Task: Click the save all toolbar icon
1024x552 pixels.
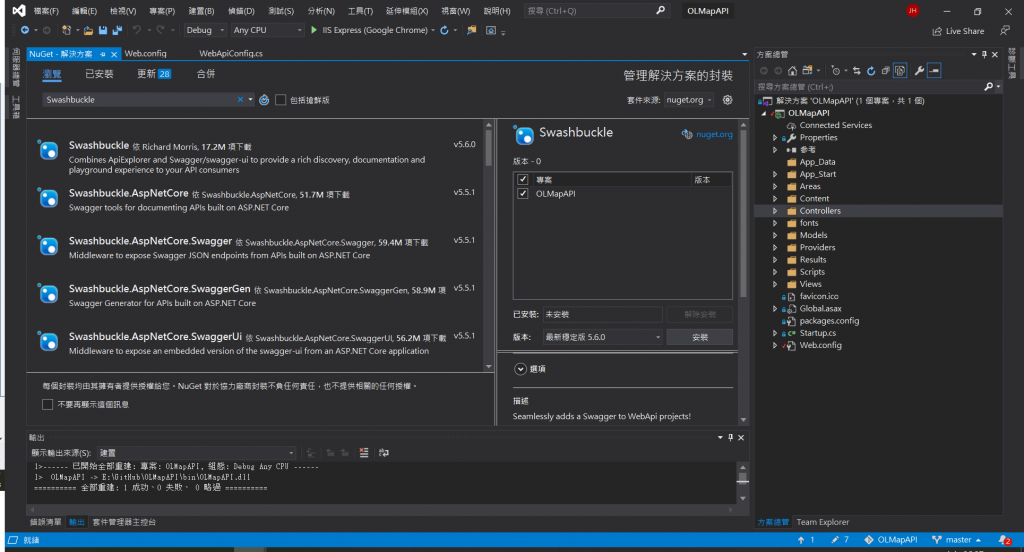Action: tap(118, 30)
